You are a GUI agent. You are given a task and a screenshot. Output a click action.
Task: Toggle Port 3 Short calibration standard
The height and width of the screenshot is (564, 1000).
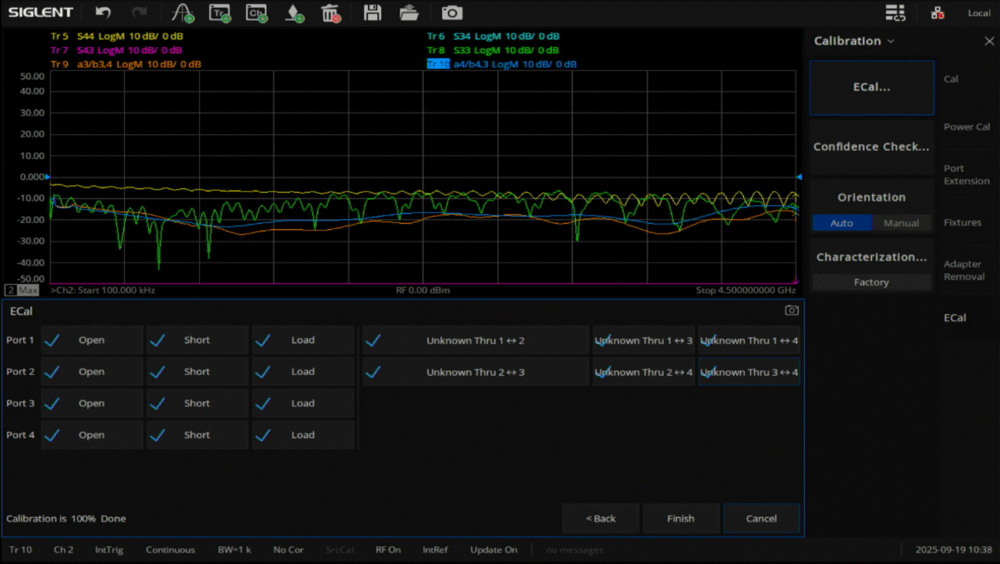[197, 403]
